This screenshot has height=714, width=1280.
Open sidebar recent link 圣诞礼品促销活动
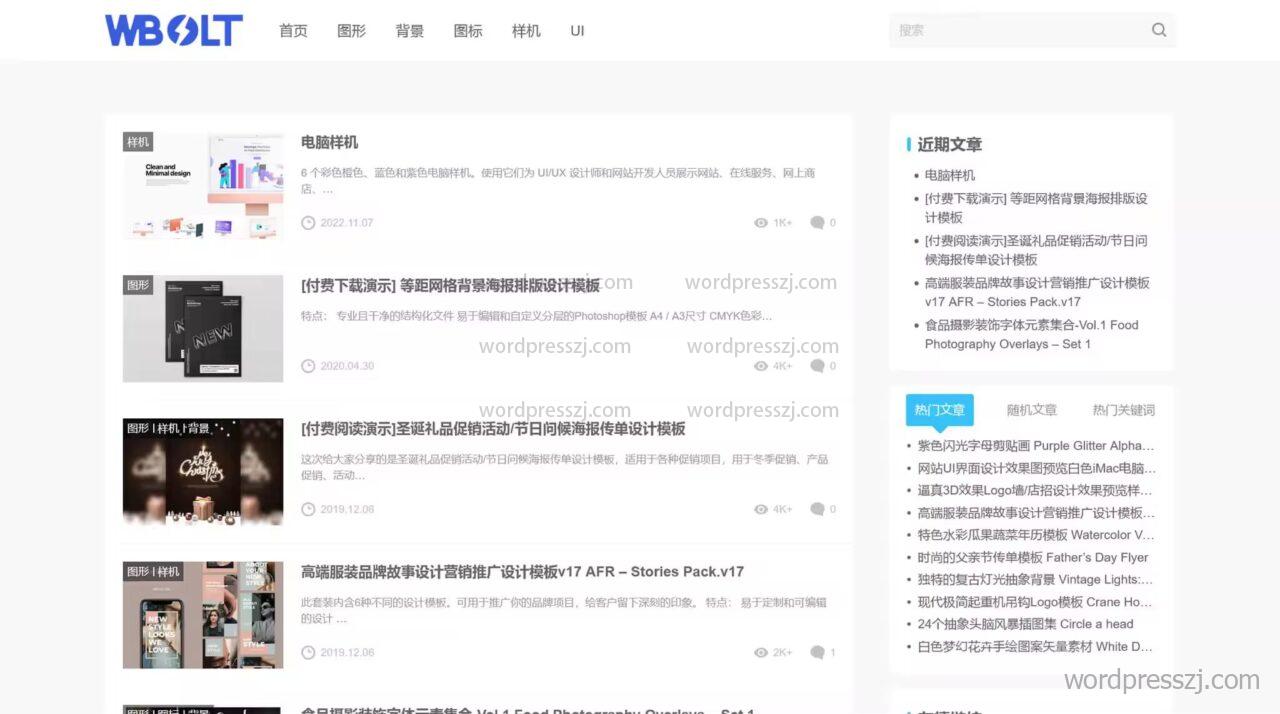1036,250
